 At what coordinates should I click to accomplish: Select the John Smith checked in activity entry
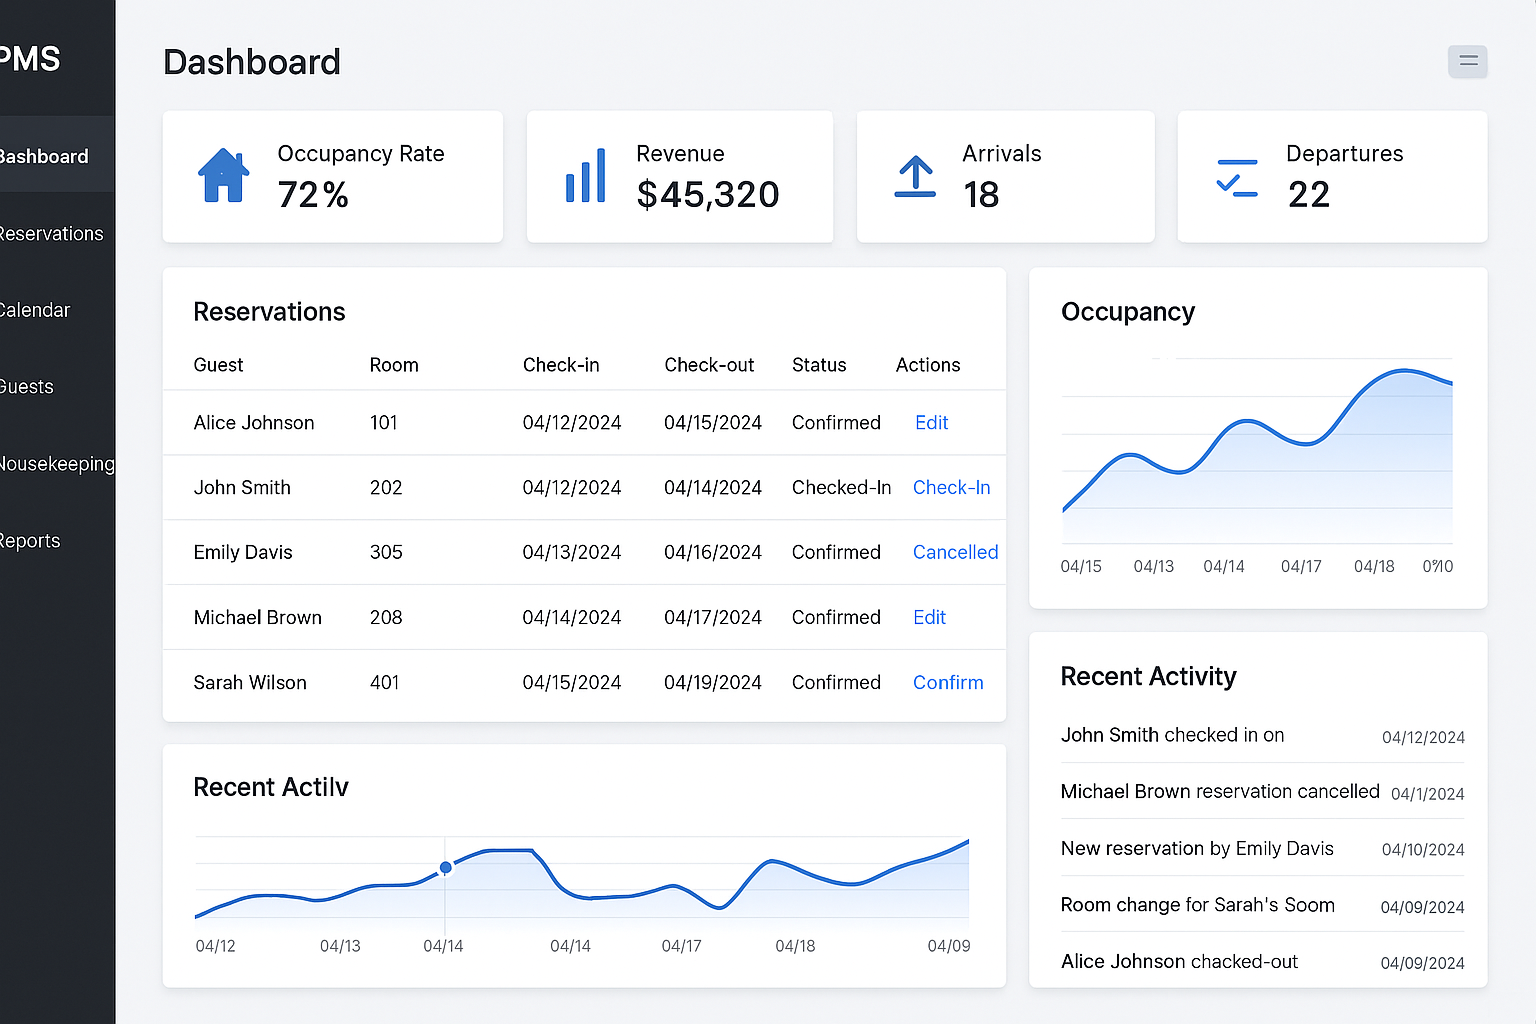[x=1172, y=735]
